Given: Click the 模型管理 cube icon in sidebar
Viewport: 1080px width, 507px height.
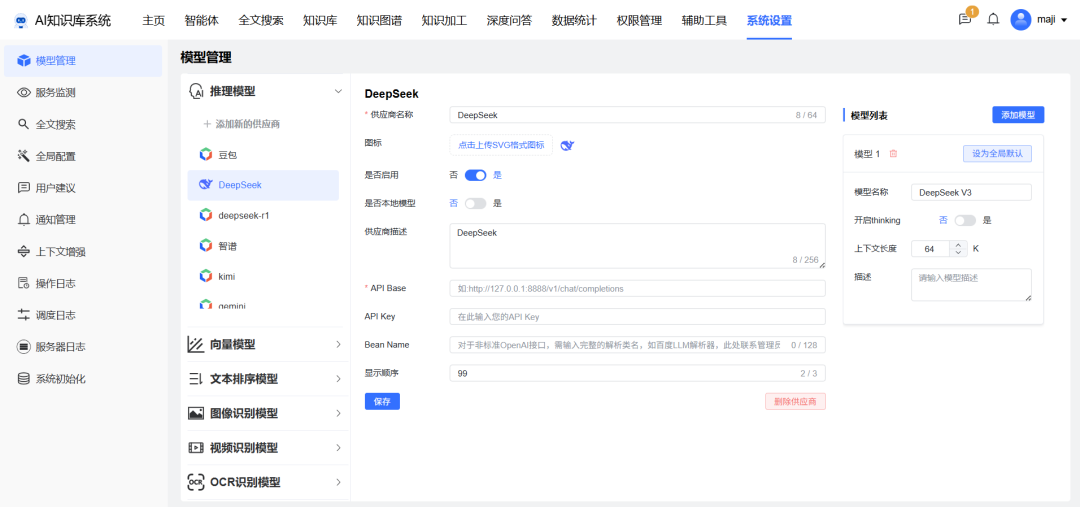Looking at the screenshot, I should tap(24, 61).
